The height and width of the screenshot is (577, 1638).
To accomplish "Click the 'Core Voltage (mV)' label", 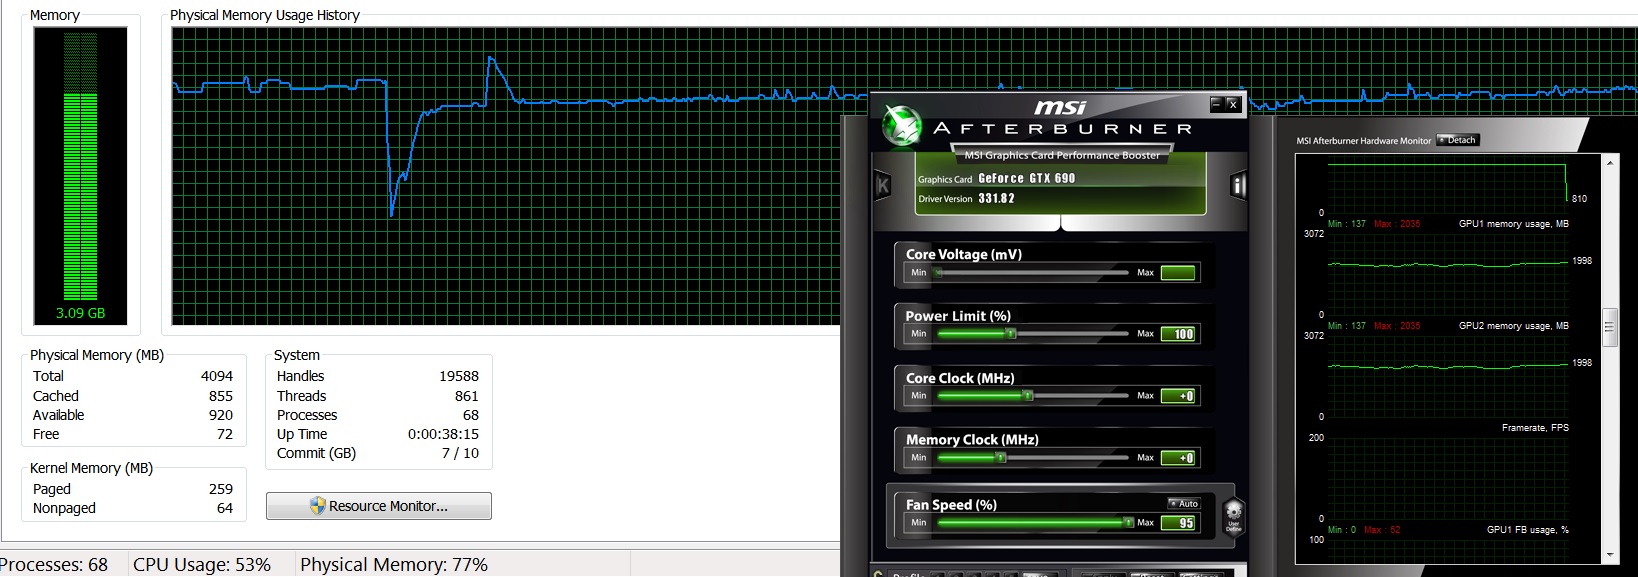I will tap(964, 255).
